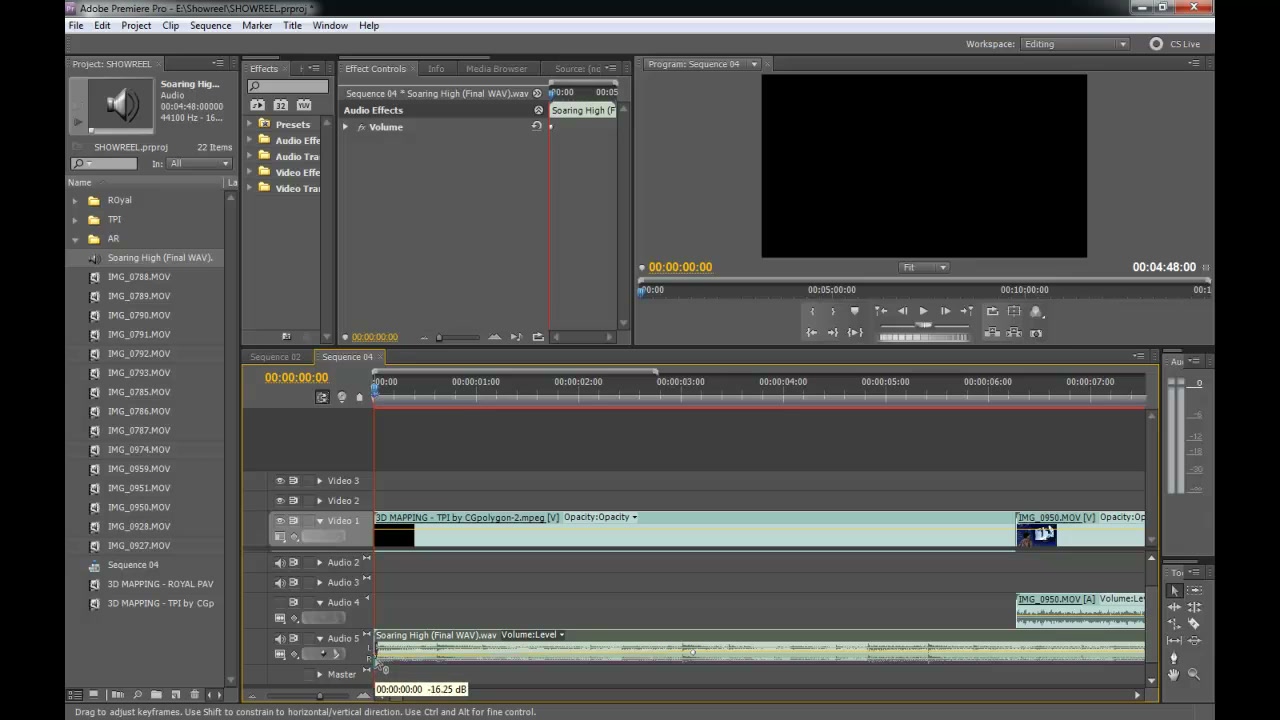Open the Workspace Editing dropdown
1280x720 pixels.
[x=1076, y=44]
